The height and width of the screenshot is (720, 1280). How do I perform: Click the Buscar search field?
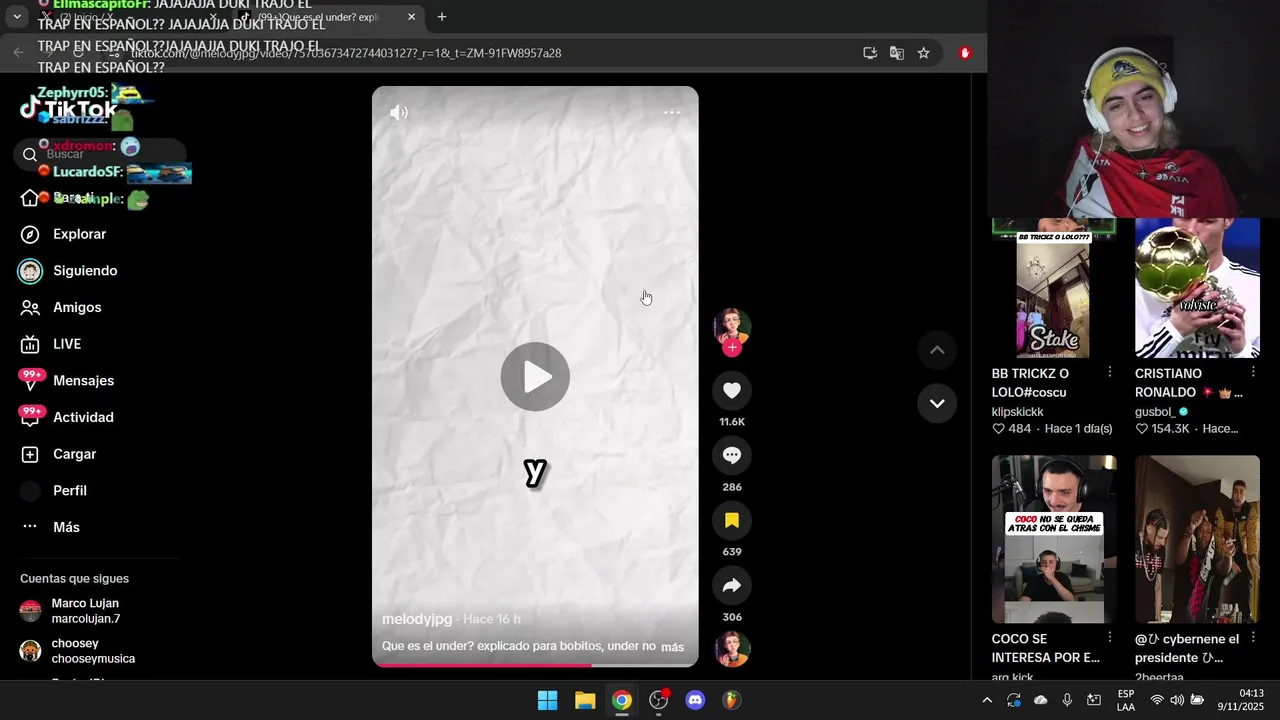(x=100, y=154)
